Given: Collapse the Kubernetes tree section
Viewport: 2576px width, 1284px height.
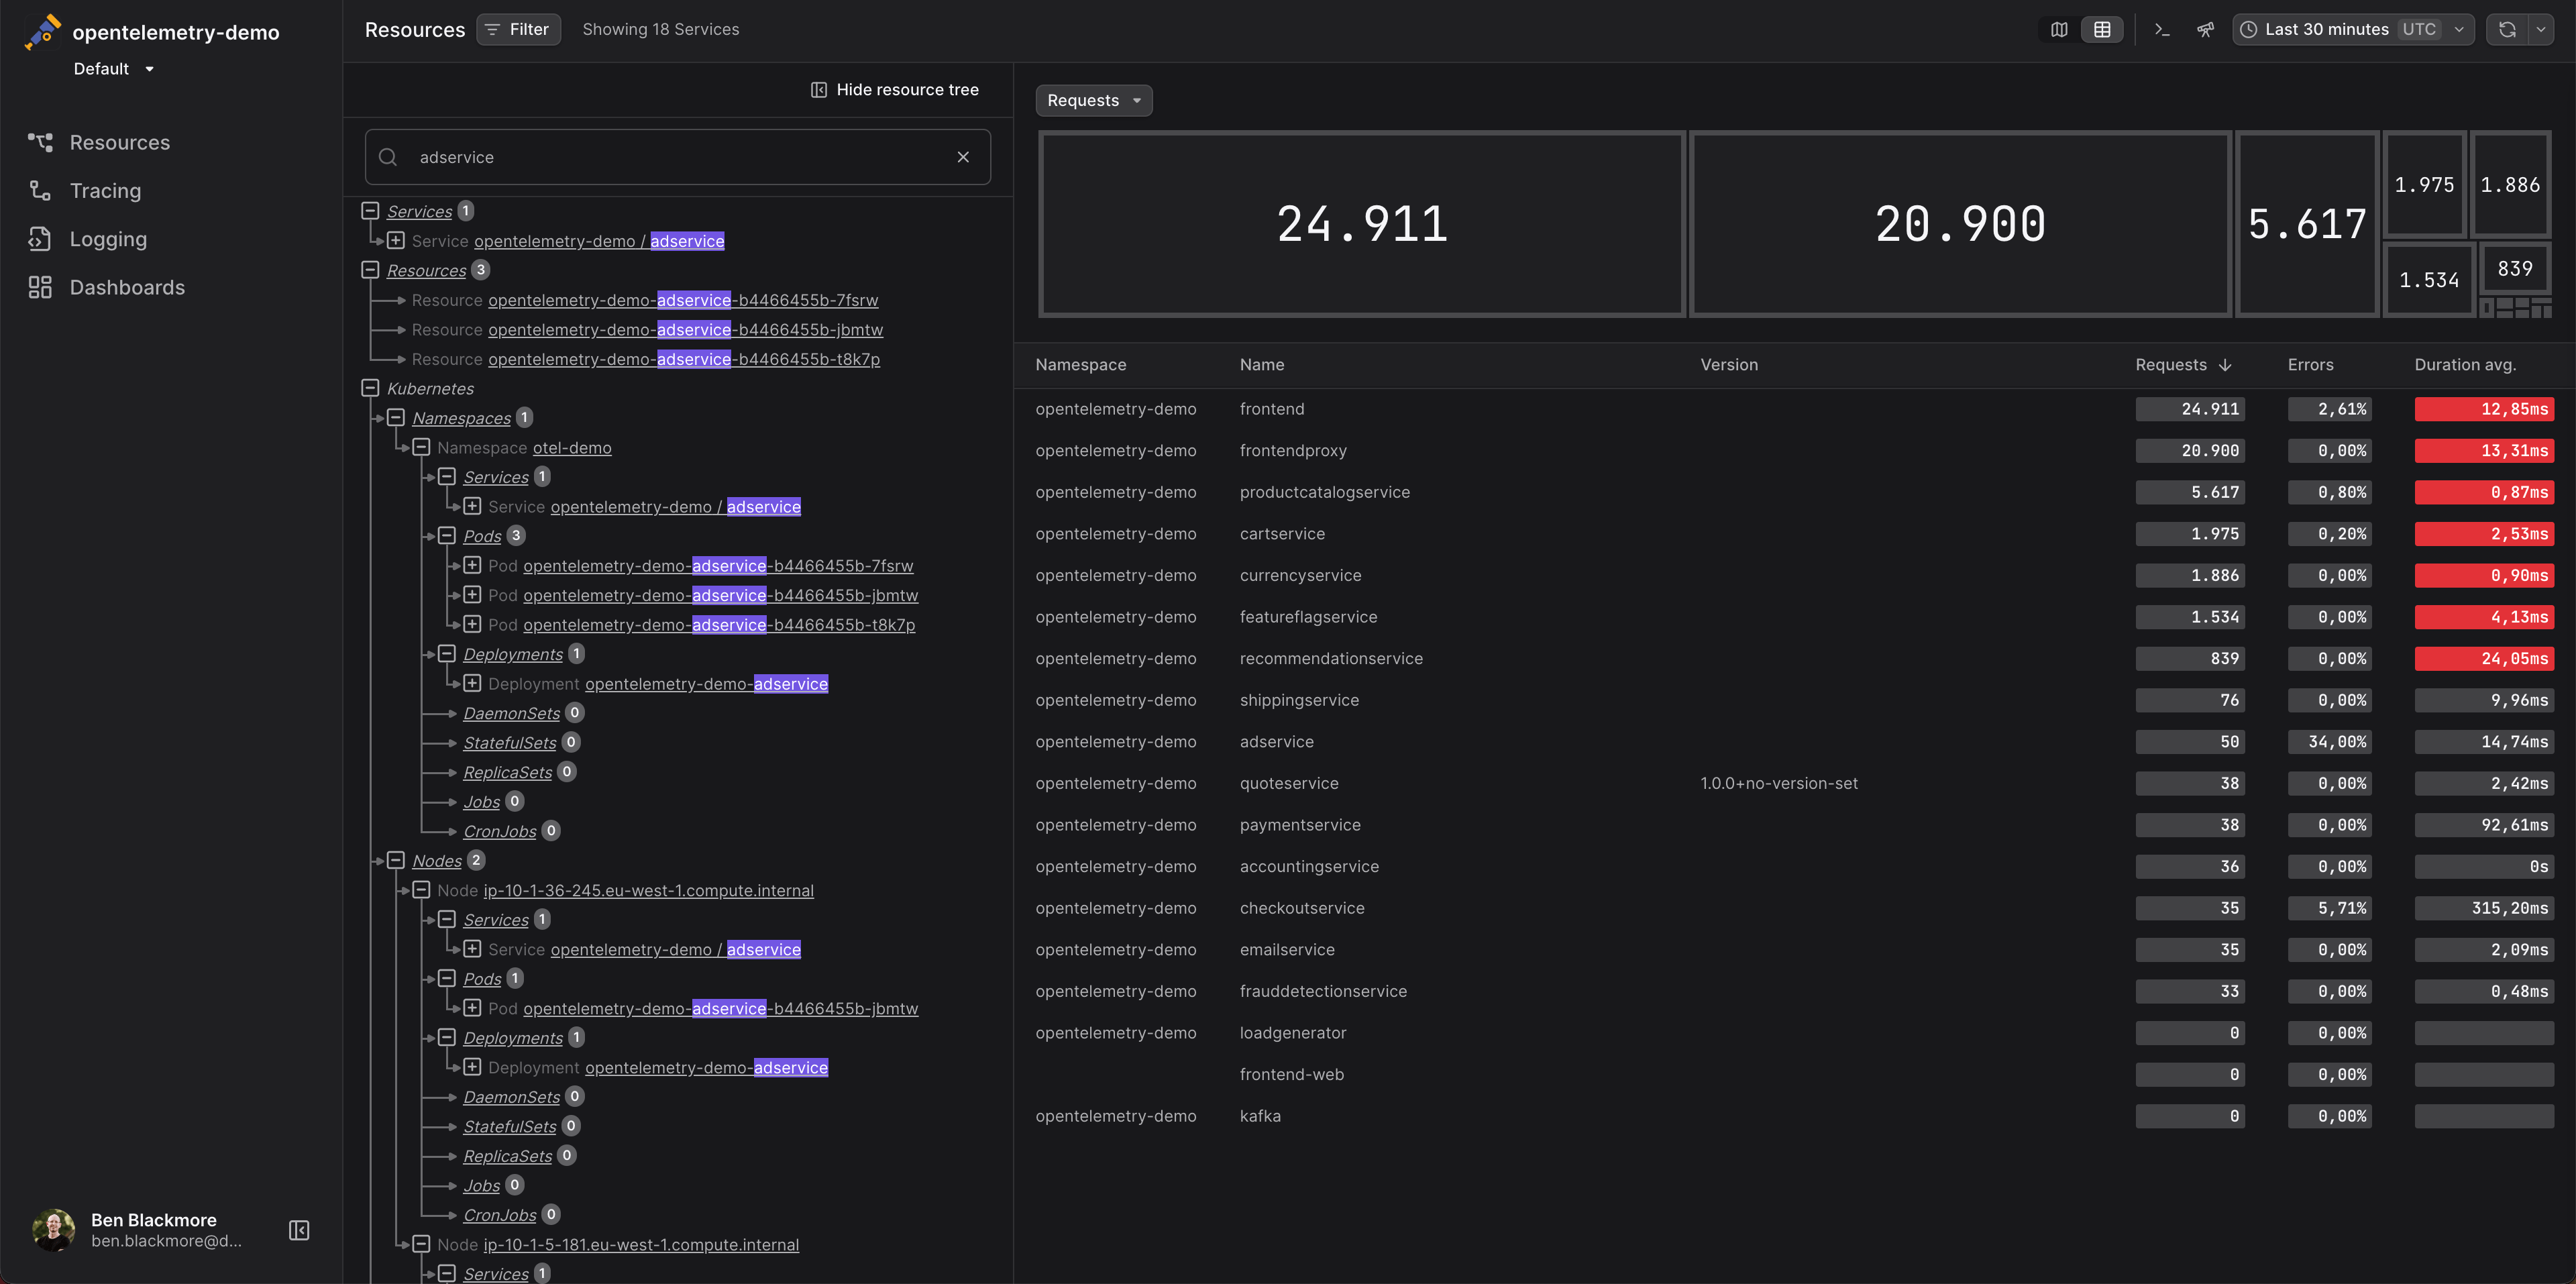Looking at the screenshot, I should pos(370,388).
